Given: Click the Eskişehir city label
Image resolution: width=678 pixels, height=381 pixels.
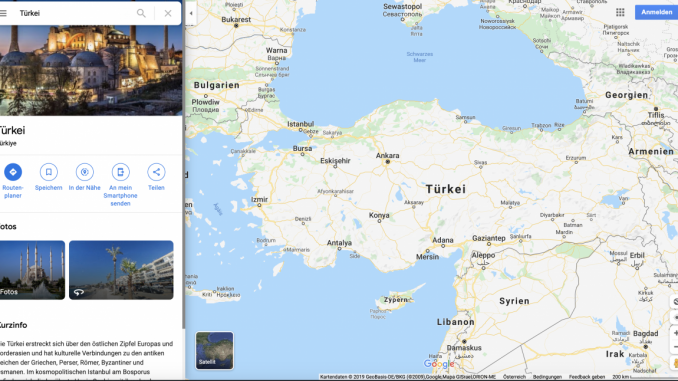Looking at the screenshot, I should [x=335, y=161].
